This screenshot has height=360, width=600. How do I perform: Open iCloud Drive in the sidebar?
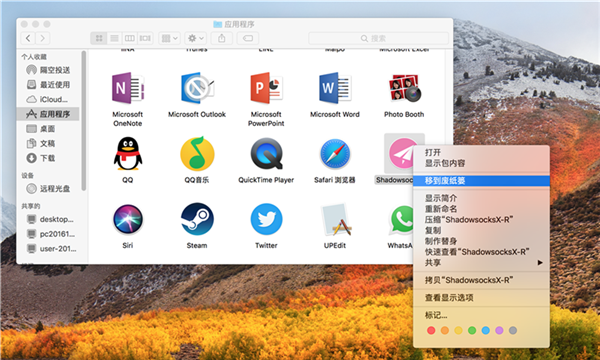pos(48,99)
